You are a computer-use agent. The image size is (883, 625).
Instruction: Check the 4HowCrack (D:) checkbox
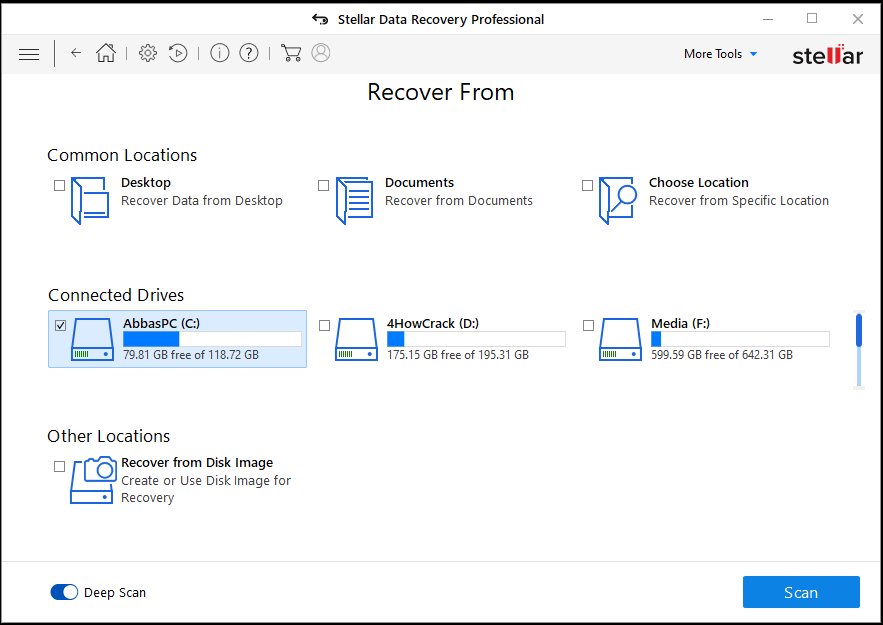click(324, 325)
